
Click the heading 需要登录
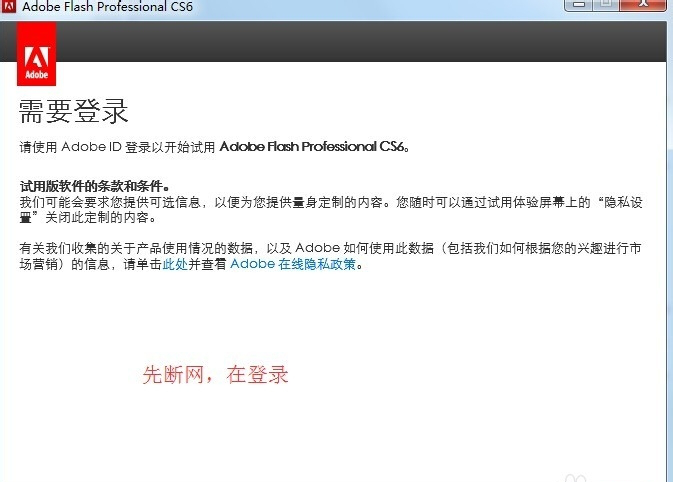pyautogui.click(x=73, y=111)
